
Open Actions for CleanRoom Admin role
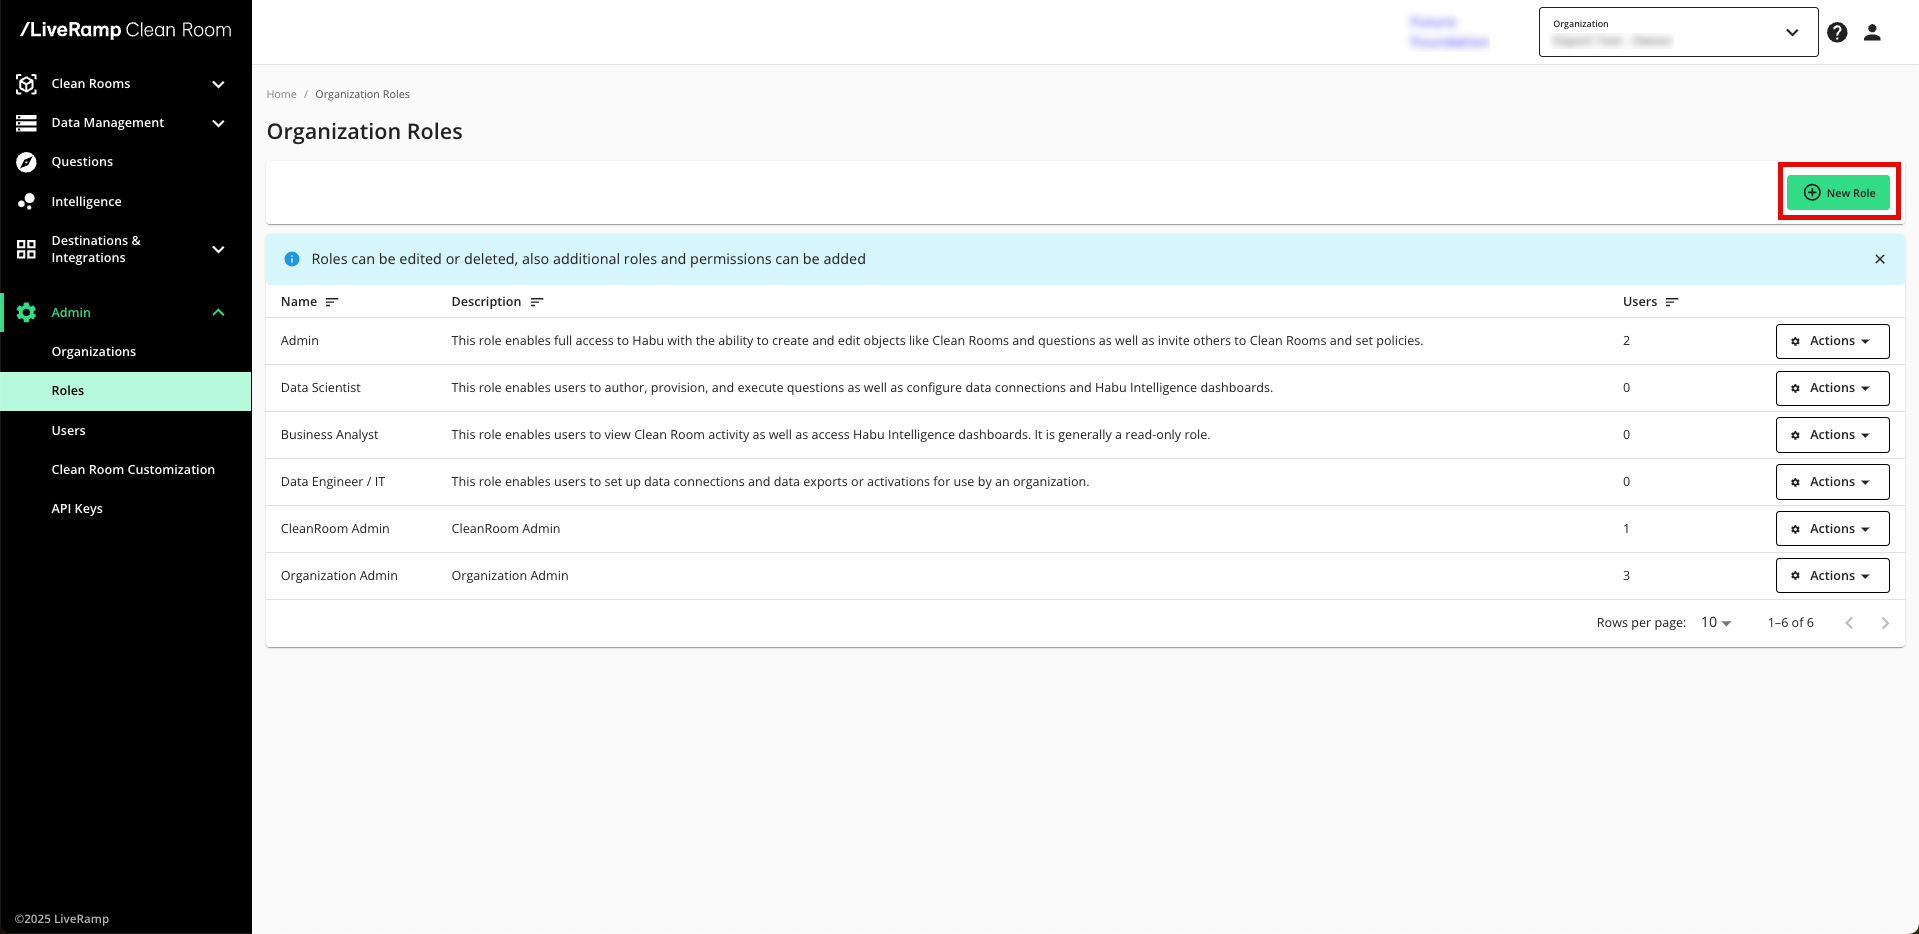coord(1832,529)
